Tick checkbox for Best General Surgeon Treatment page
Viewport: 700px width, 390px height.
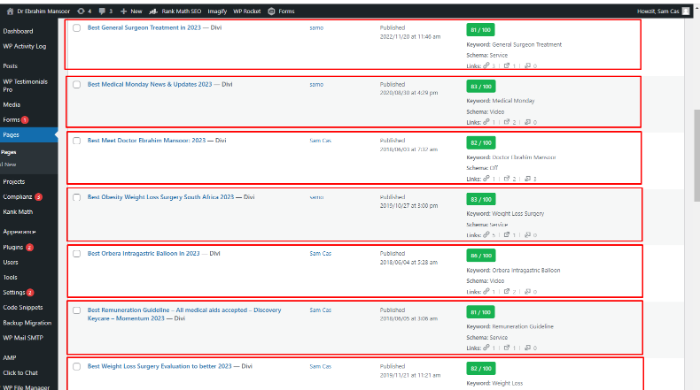click(77, 28)
